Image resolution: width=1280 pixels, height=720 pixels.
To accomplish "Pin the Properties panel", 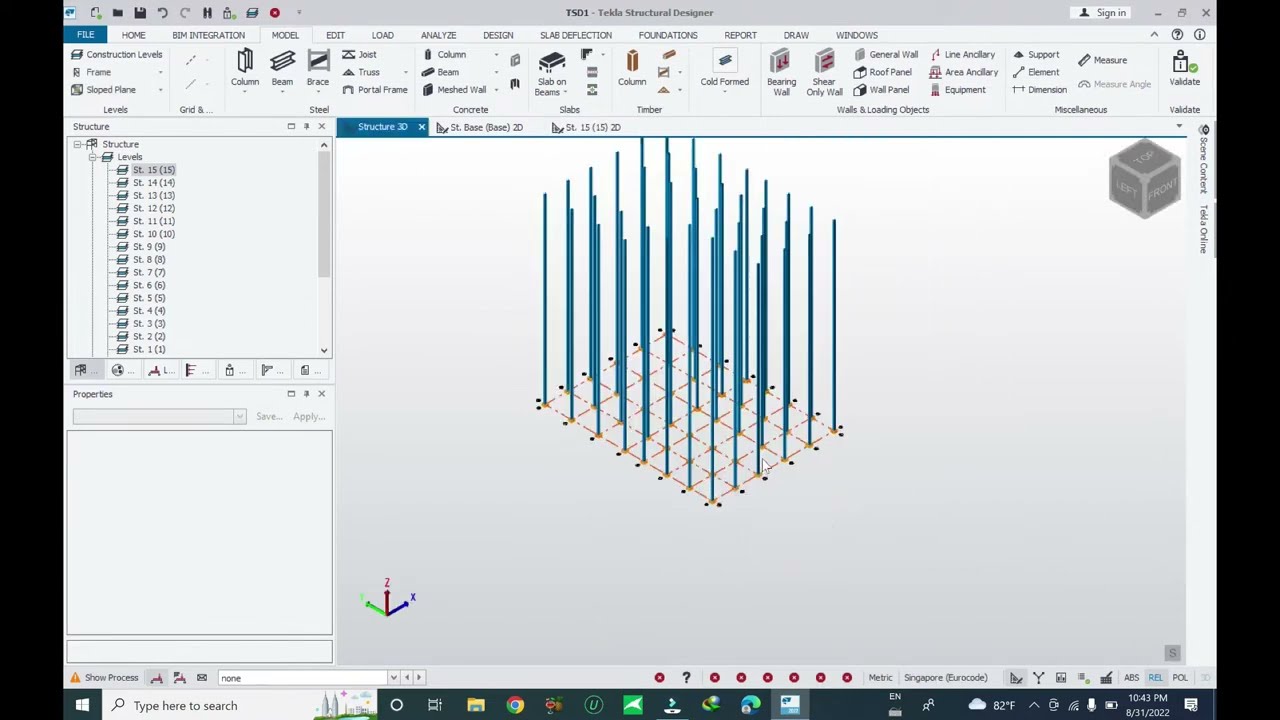I will pos(306,394).
